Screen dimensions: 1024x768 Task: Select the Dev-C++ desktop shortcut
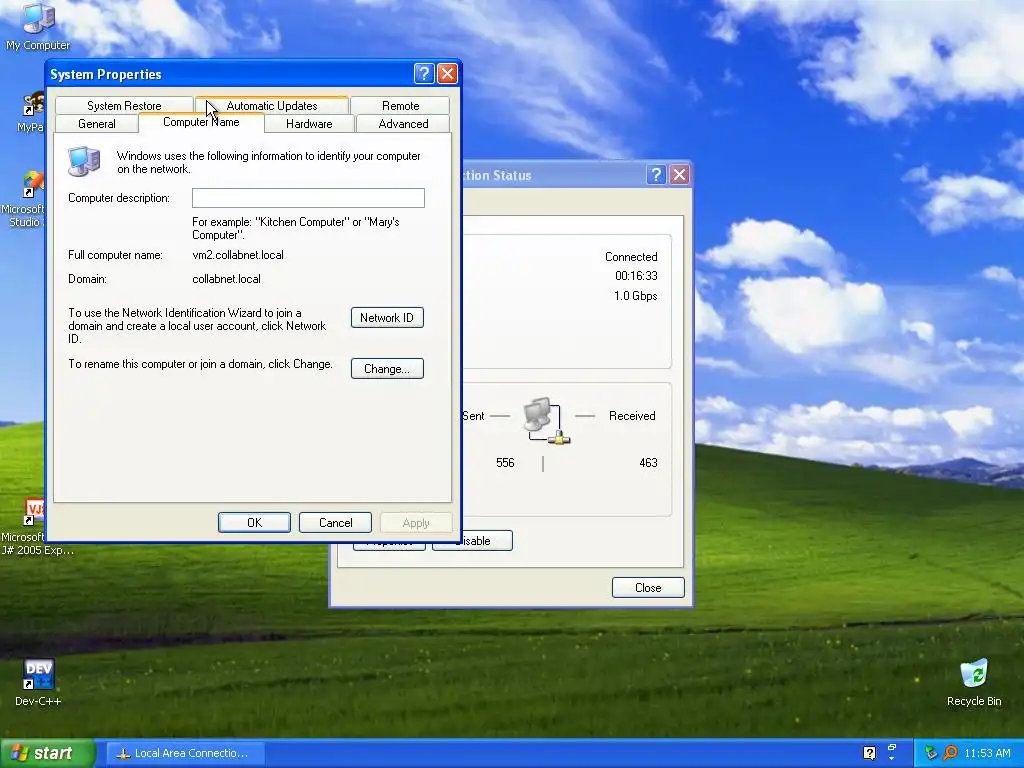point(38,682)
